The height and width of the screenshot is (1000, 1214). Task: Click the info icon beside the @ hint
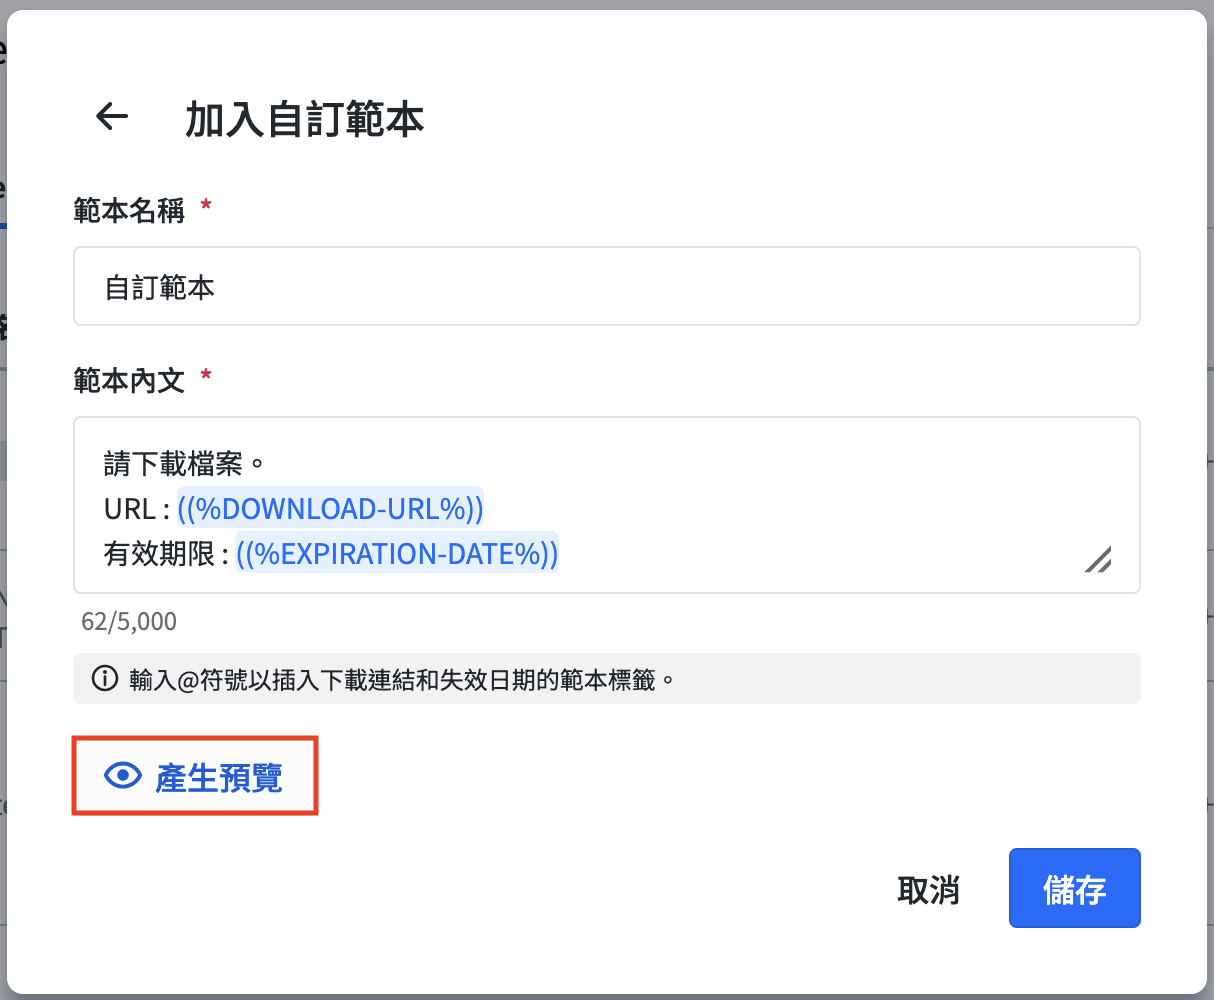tap(104, 679)
